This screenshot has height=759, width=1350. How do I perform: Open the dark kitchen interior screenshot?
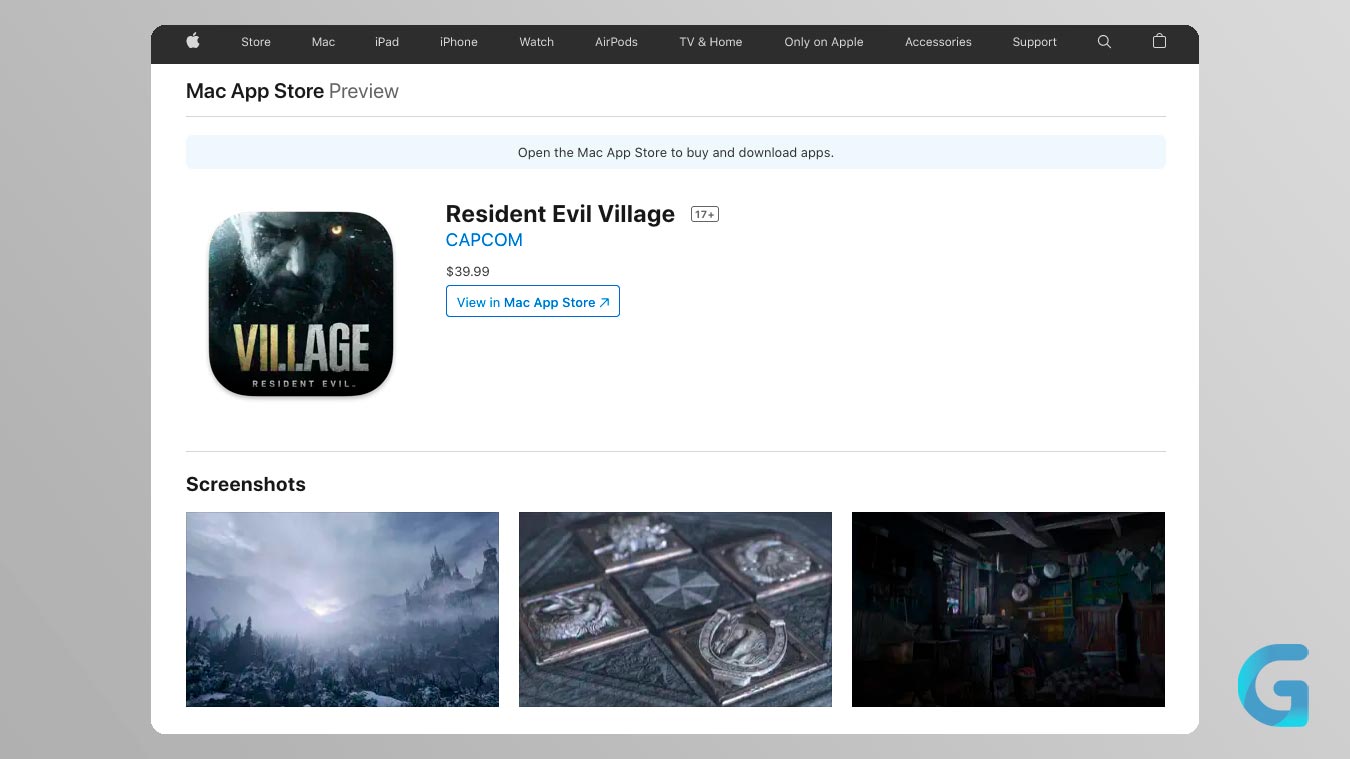[1008, 610]
